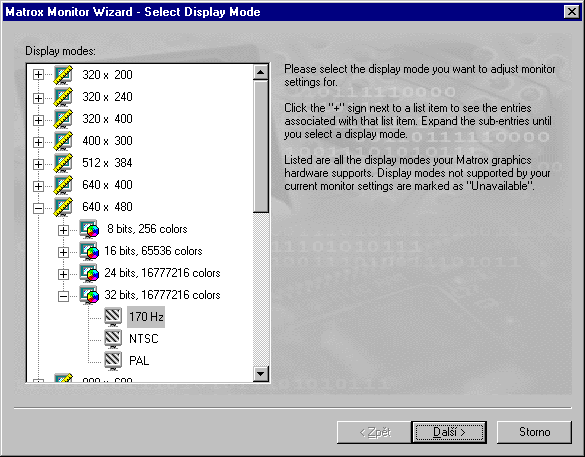Select the 640 x 400 list item
The height and width of the screenshot is (457, 585).
107,185
